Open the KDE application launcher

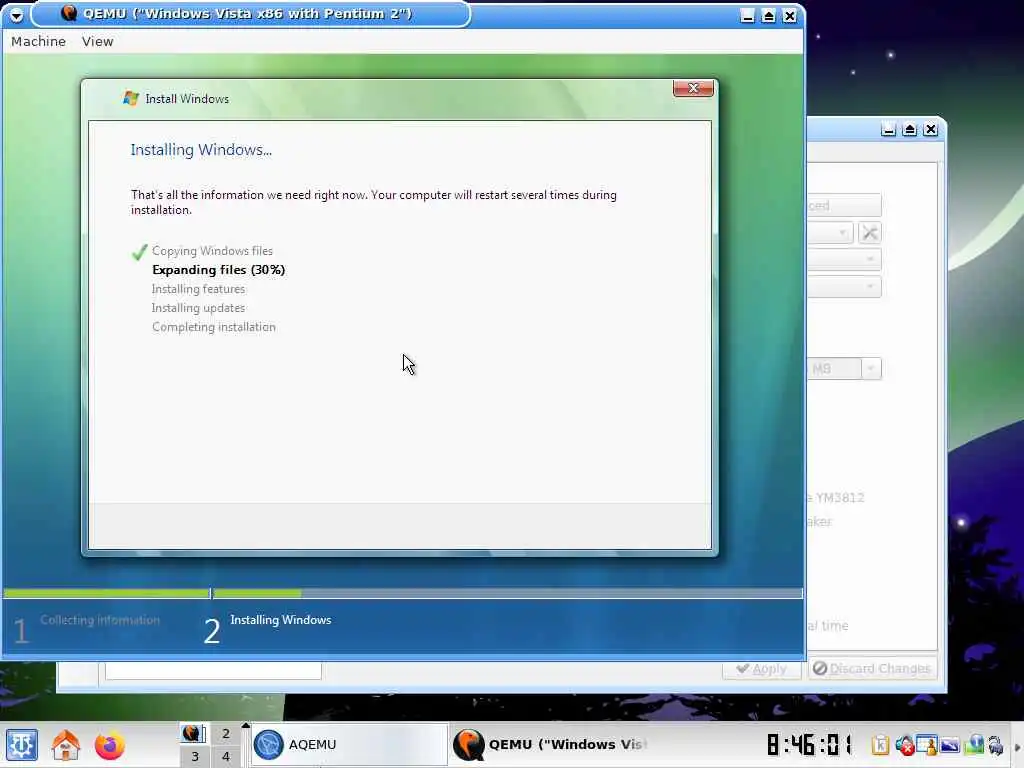click(22, 745)
